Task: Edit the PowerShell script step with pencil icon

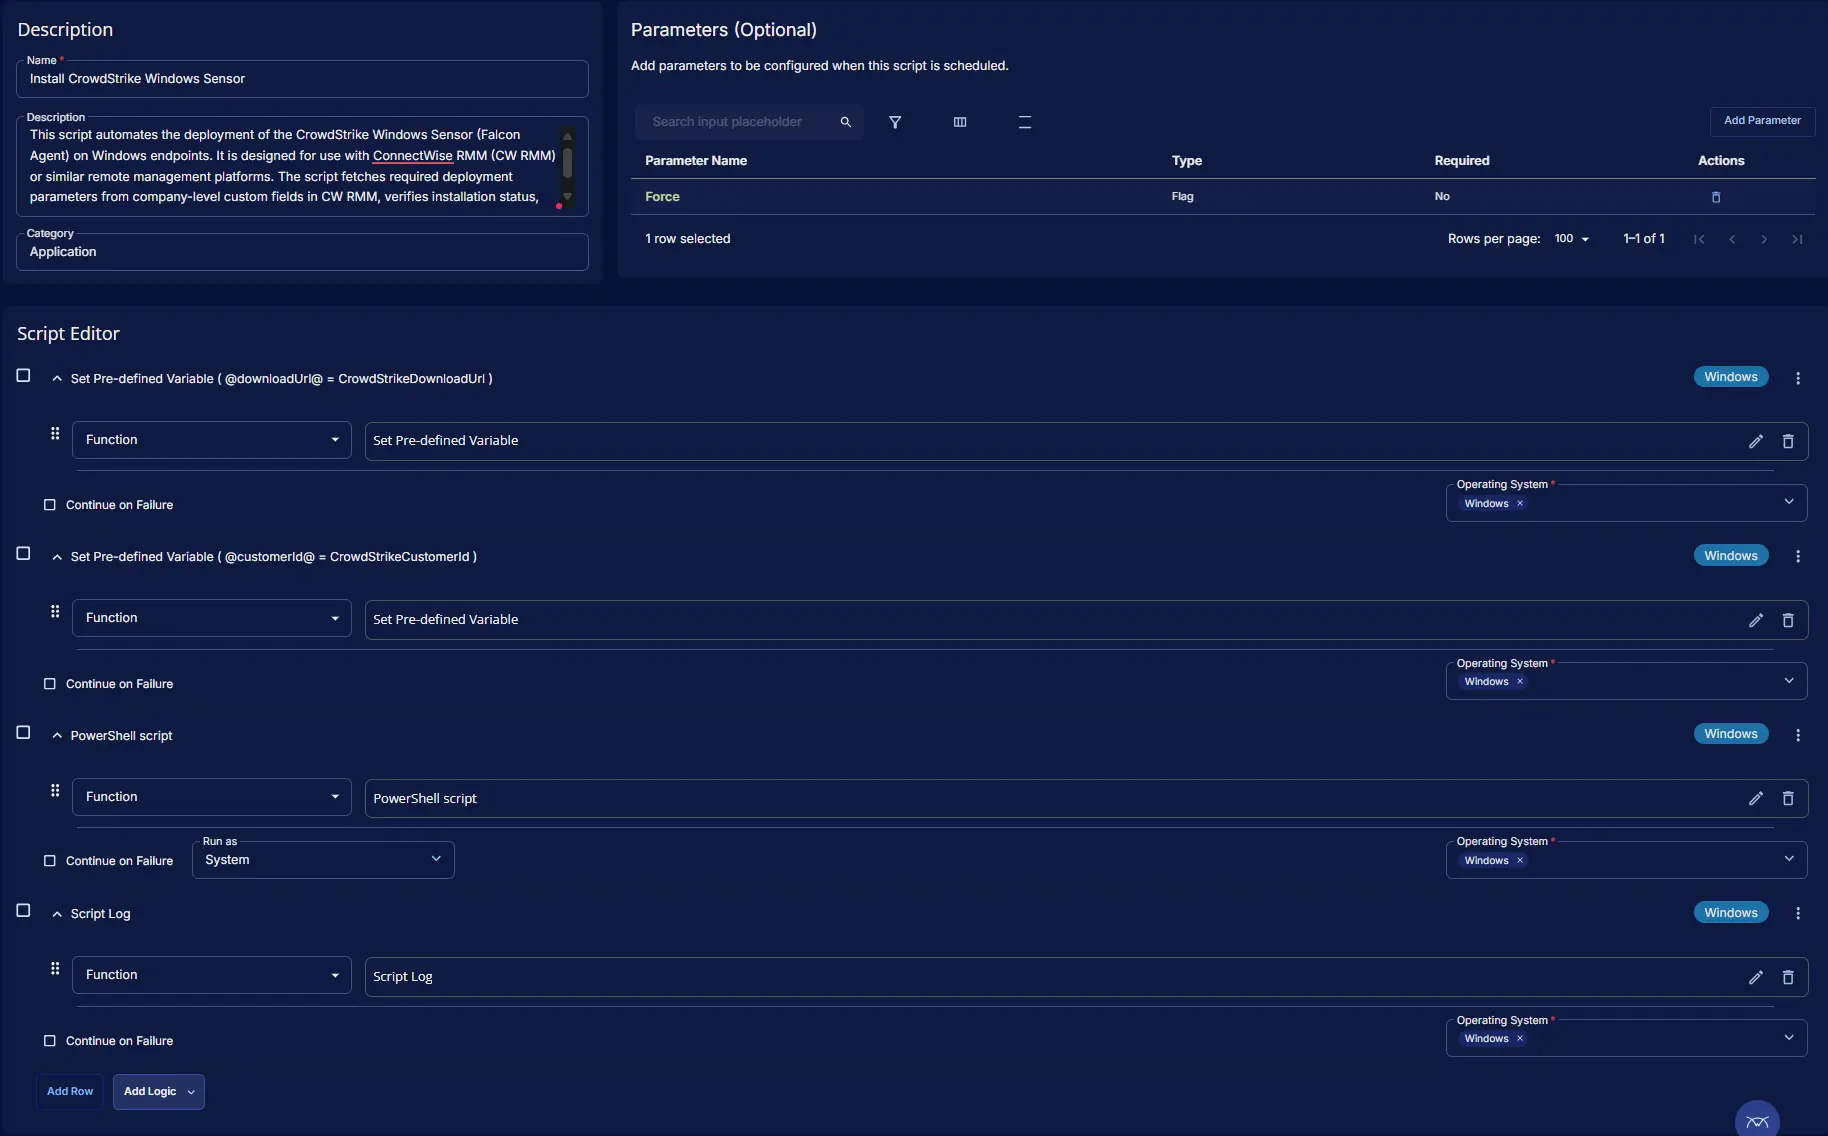Action: pyautogui.click(x=1755, y=798)
